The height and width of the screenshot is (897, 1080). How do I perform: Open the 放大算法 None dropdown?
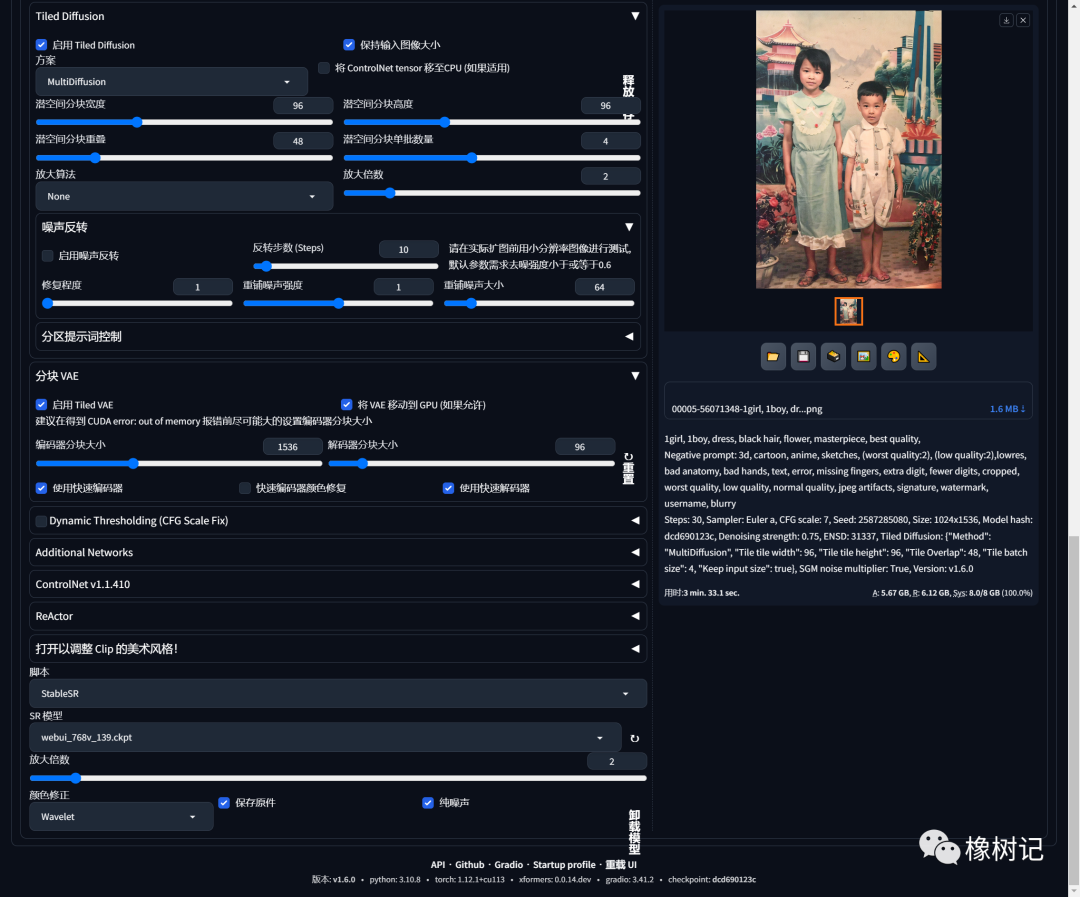[x=184, y=196]
